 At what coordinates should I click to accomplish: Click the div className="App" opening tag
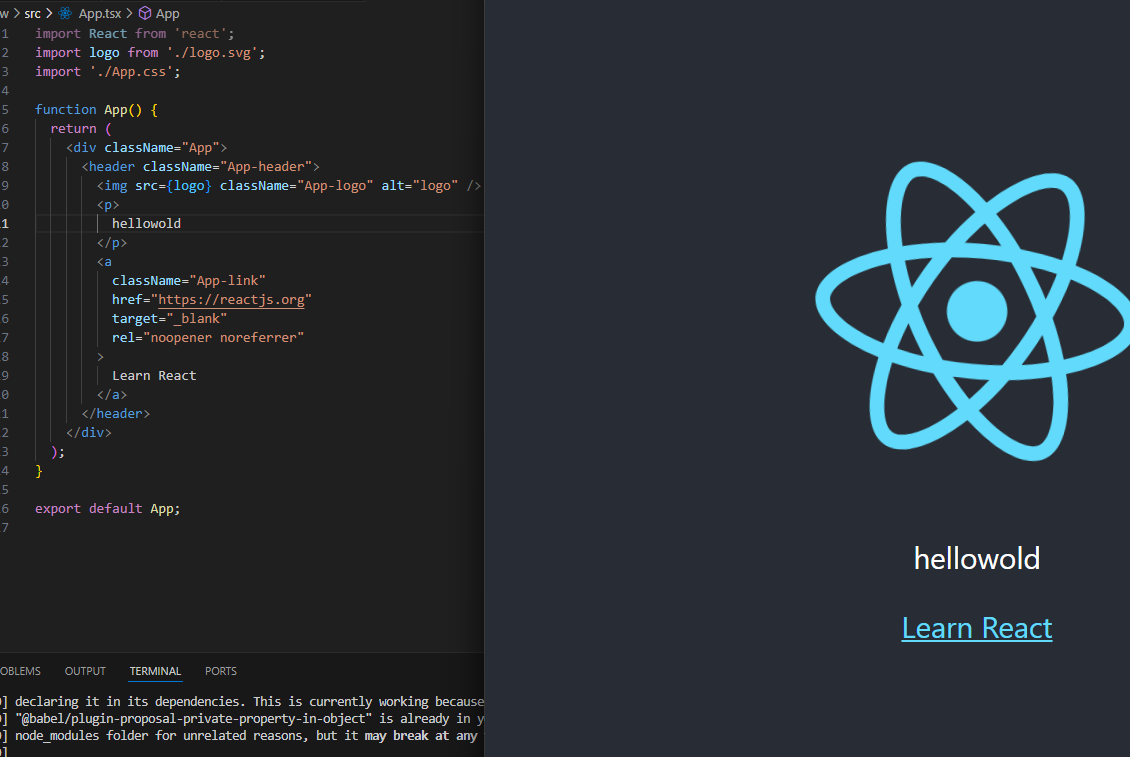[146, 147]
